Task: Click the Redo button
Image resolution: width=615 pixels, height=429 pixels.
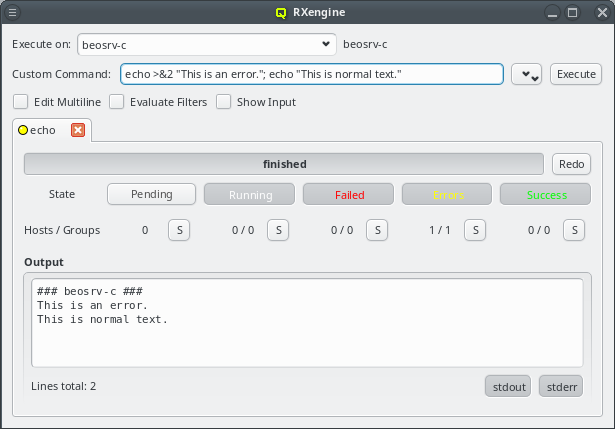Action: (x=571, y=164)
